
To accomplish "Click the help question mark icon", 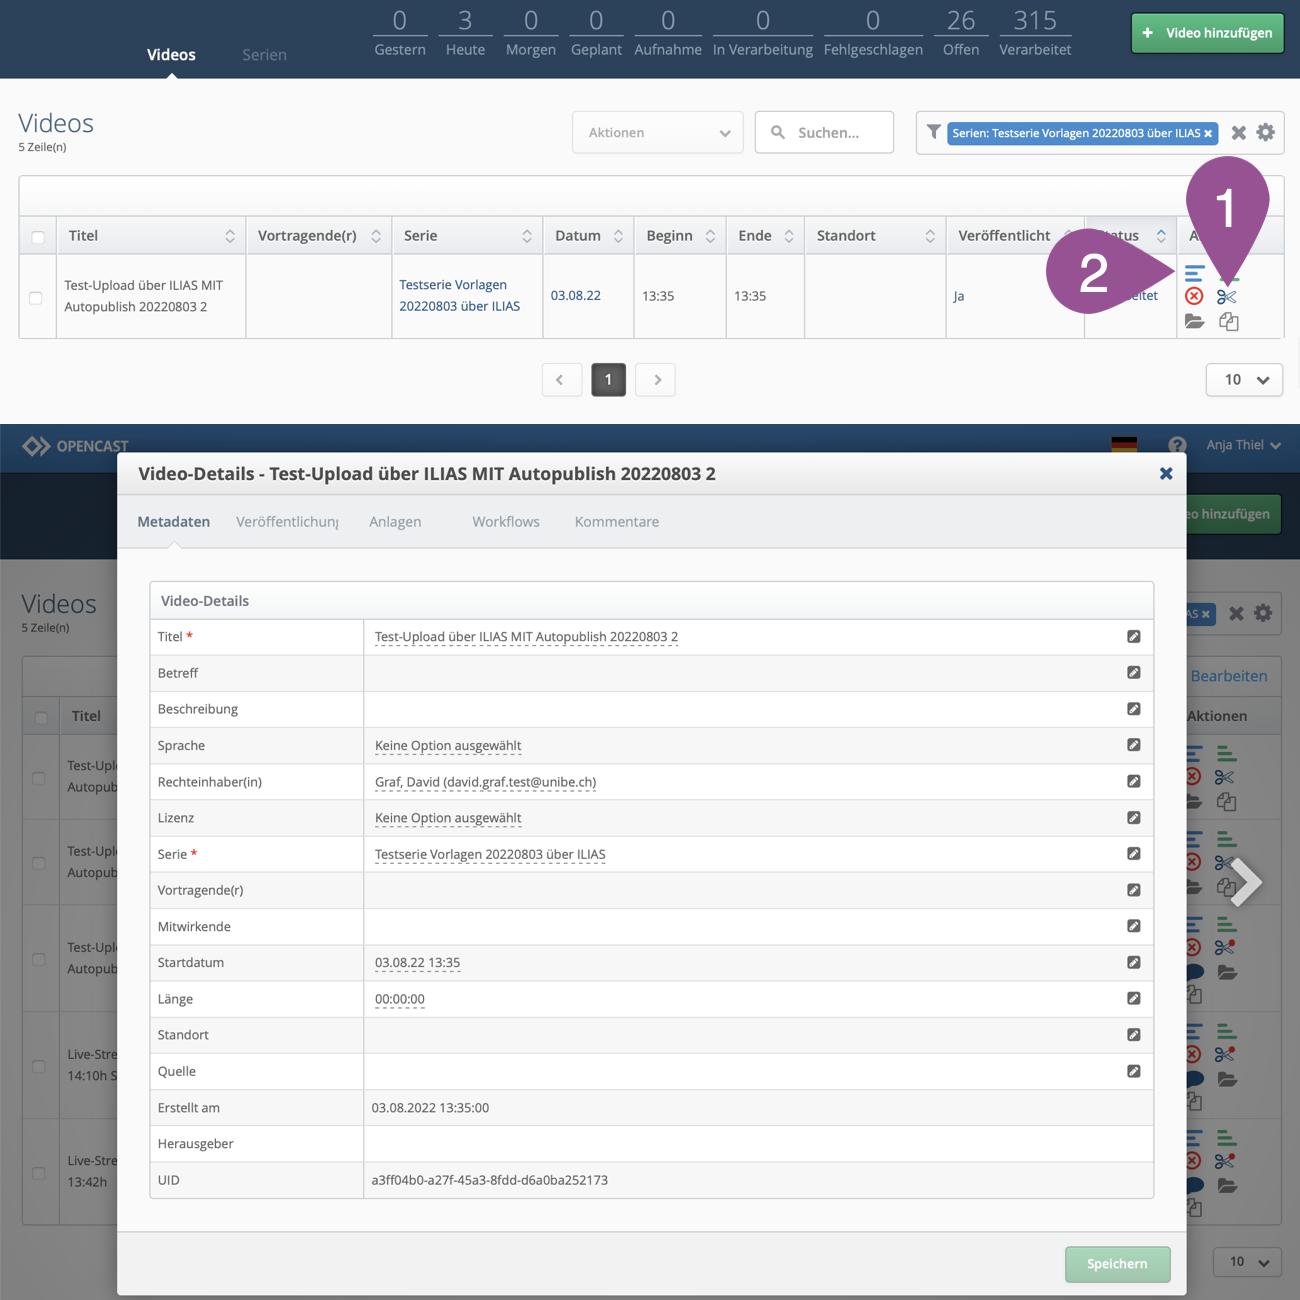I will tap(1177, 445).
